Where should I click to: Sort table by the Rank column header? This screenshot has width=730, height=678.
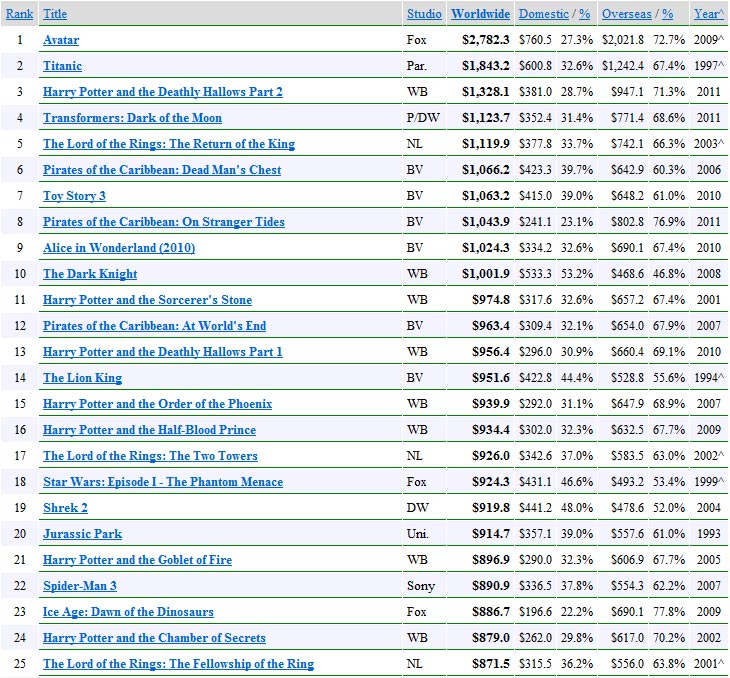tap(19, 14)
